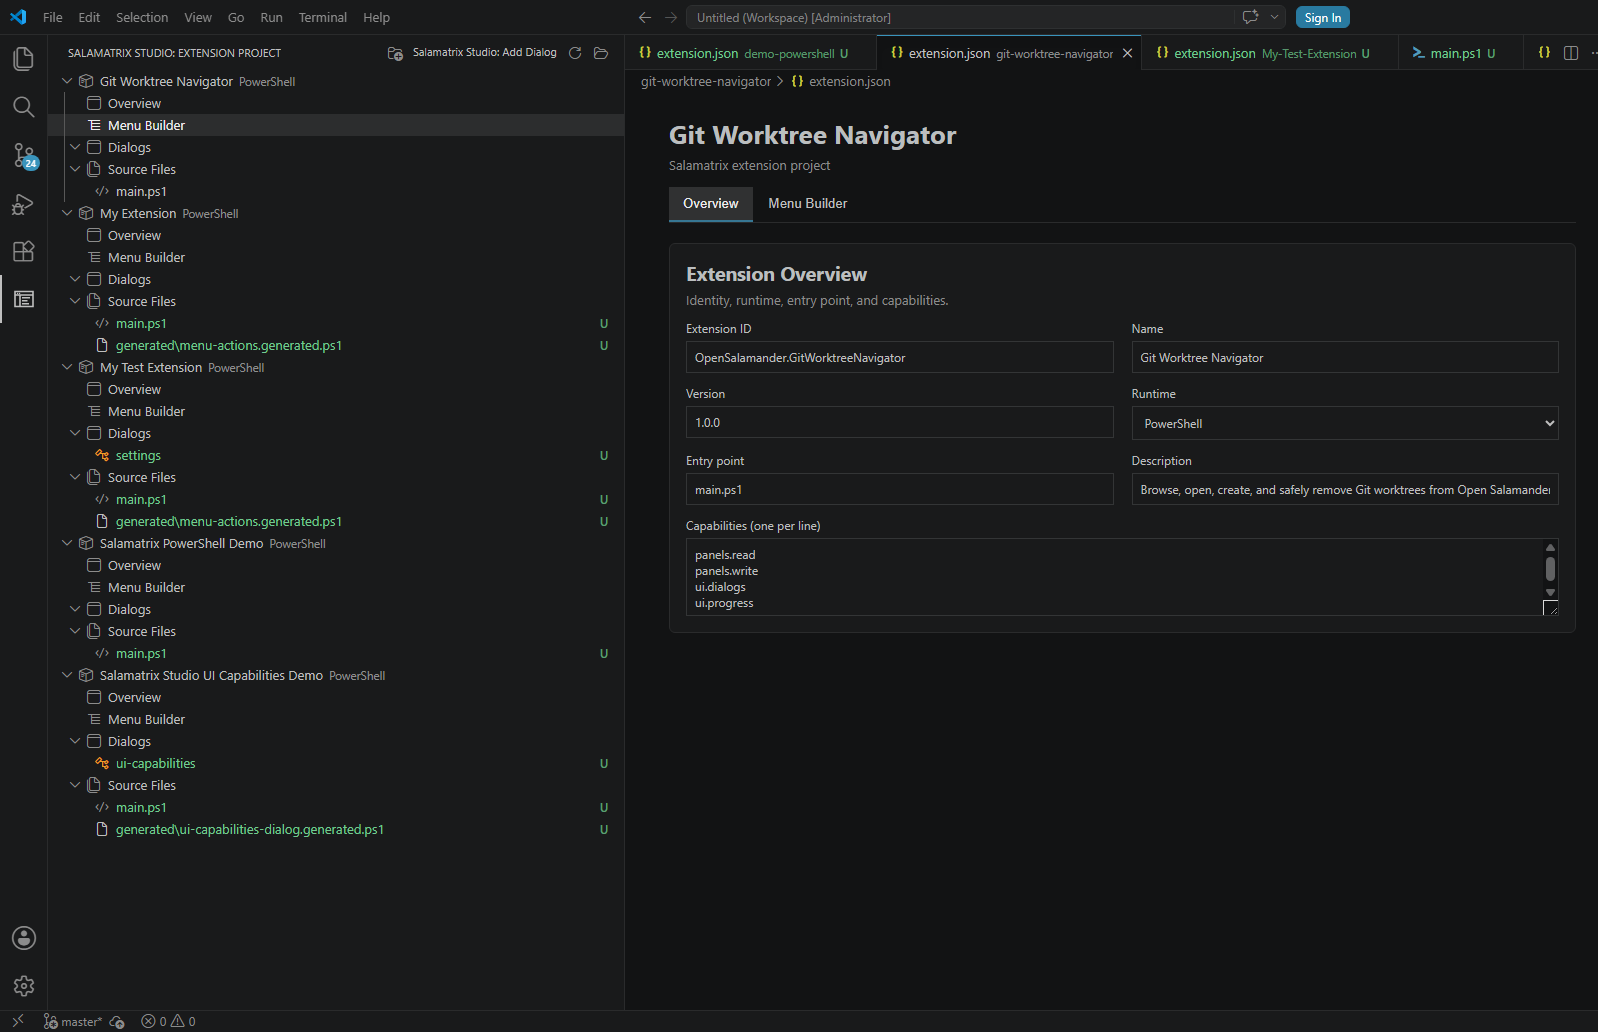Open the Help menu
Viewport: 1598px width, 1032px height.
coord(376,17)
